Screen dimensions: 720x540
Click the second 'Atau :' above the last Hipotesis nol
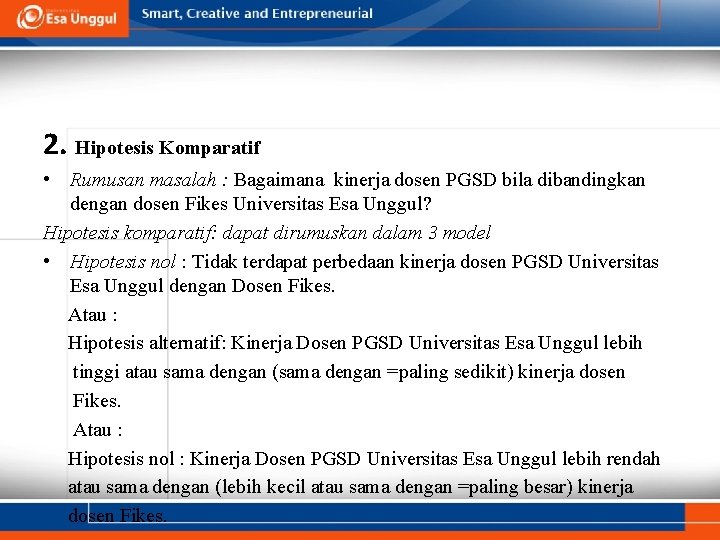click(x=97, y=430)
